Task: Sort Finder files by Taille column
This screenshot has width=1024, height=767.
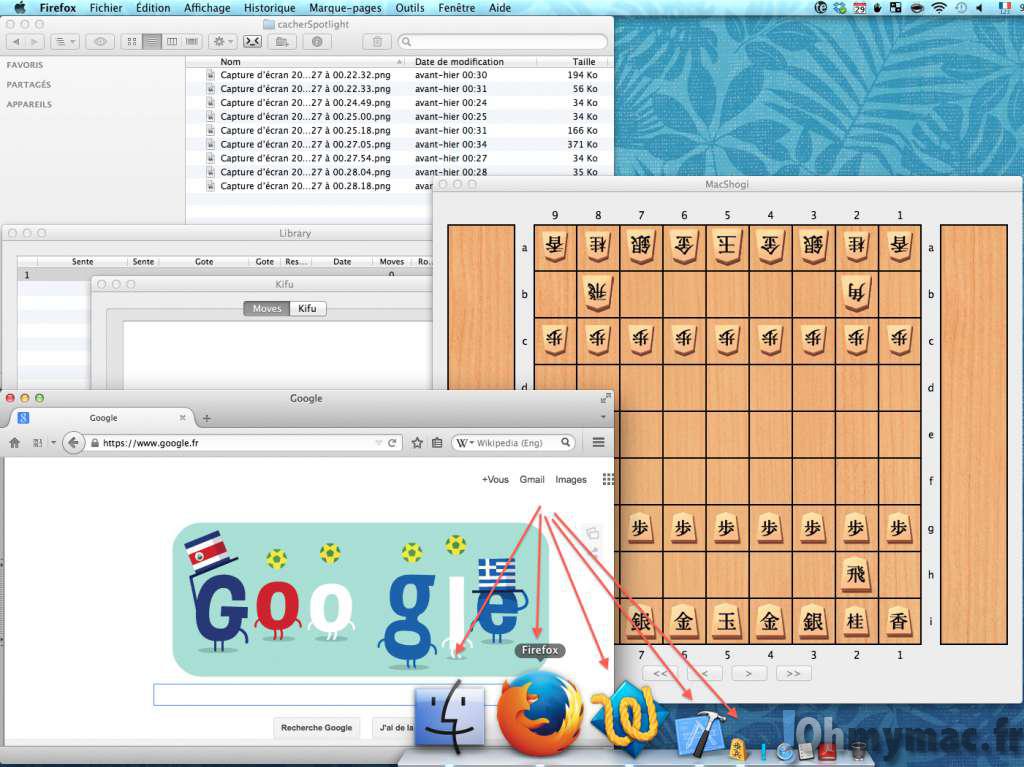Action: point(583,61)
